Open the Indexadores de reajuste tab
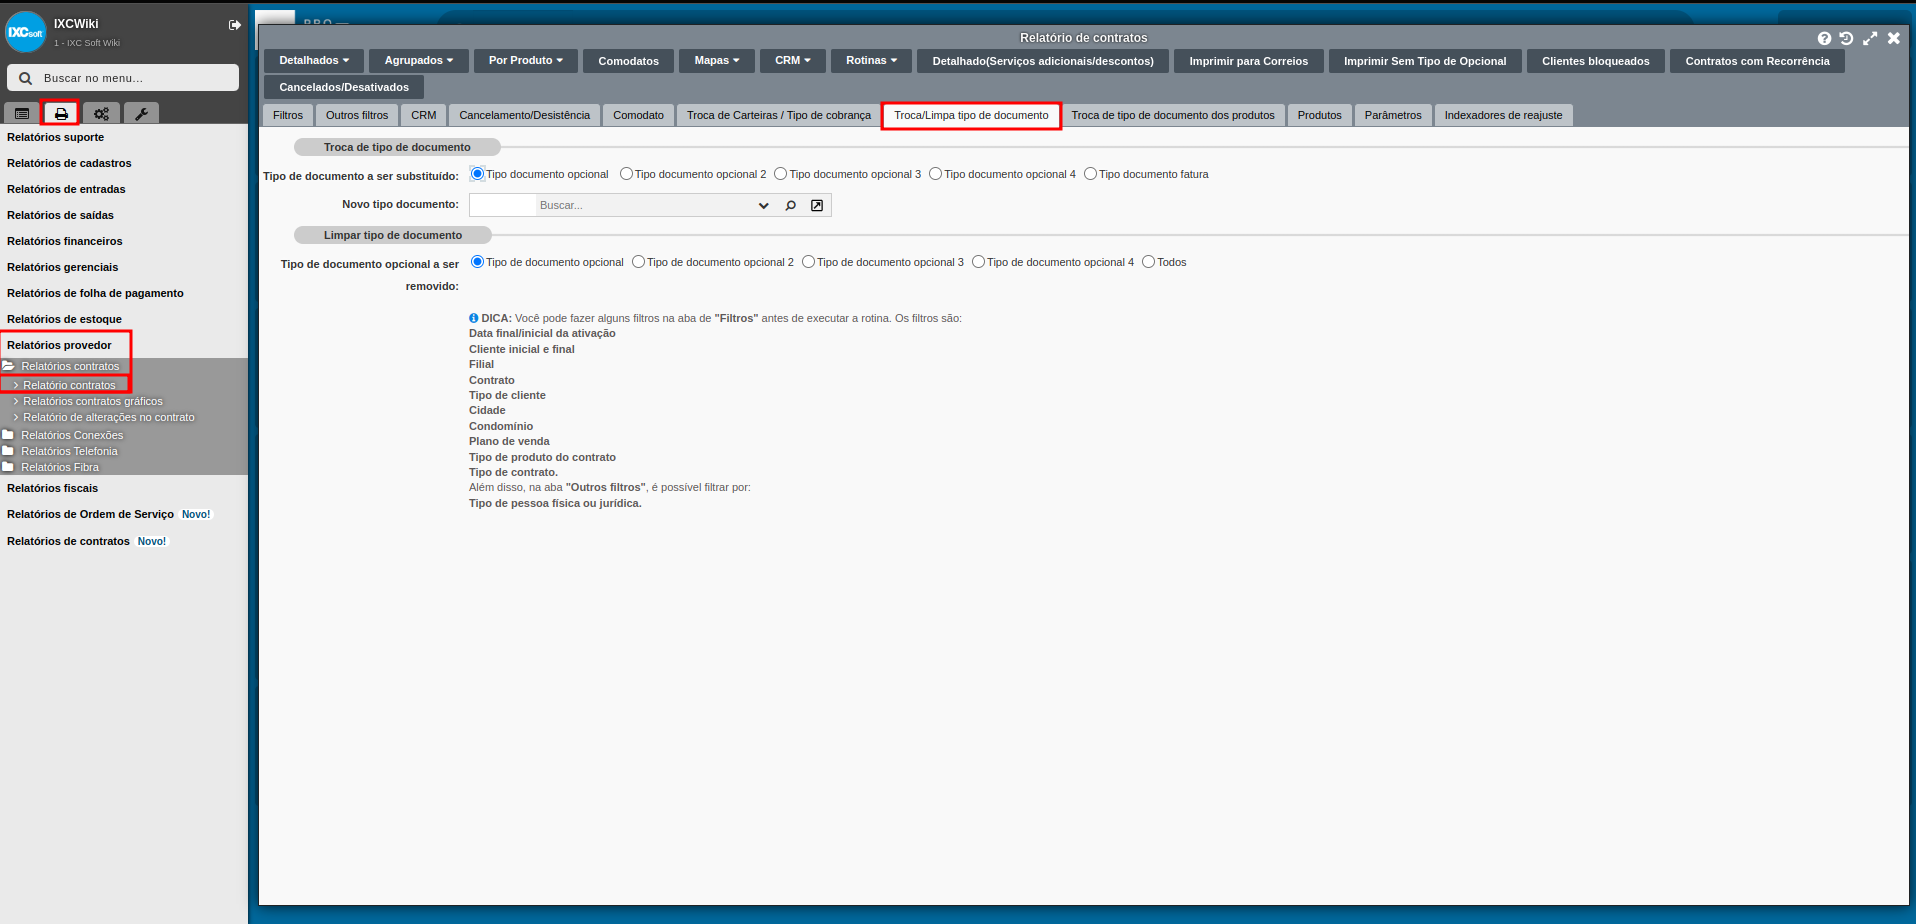The image size is (1916, 924). click(x=1503, y=115)
